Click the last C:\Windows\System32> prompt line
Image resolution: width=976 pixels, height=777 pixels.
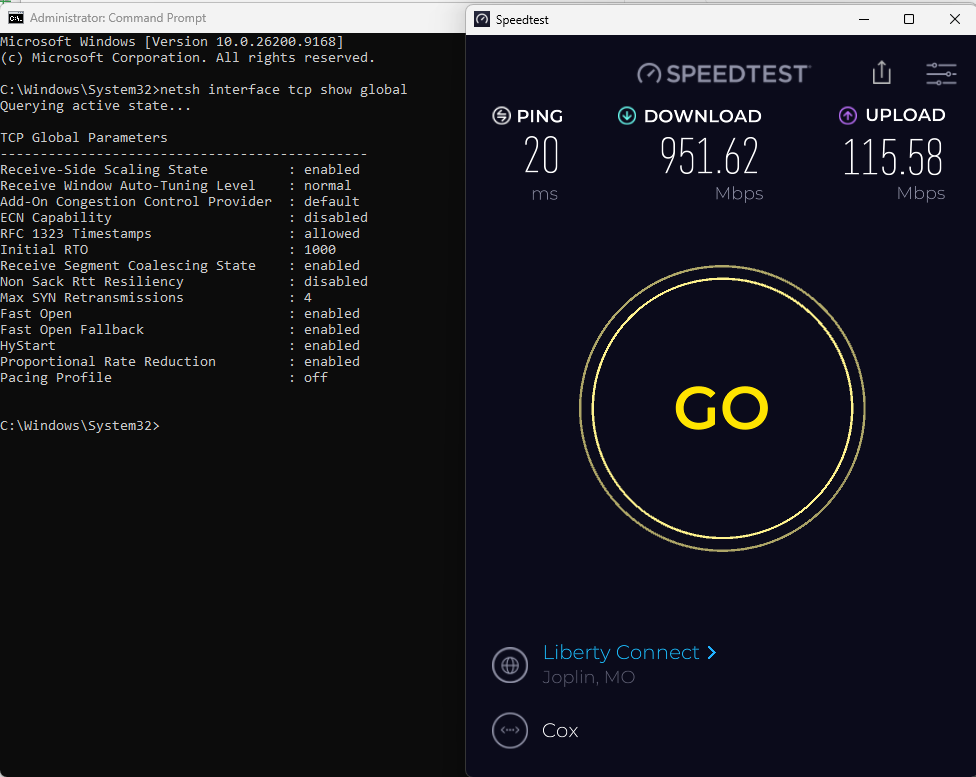point(80,426)
